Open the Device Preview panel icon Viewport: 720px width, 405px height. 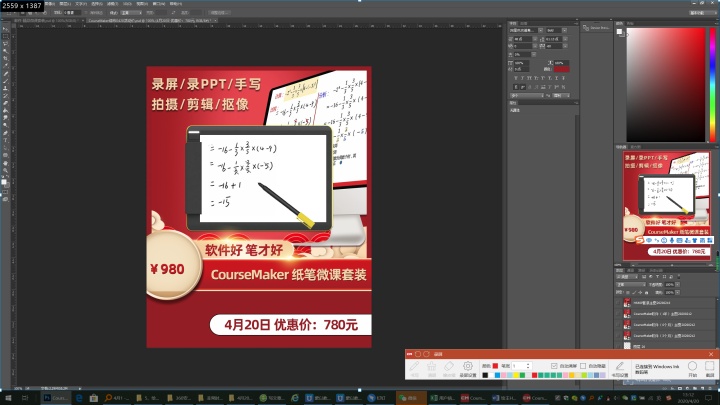tap(586, 28)
